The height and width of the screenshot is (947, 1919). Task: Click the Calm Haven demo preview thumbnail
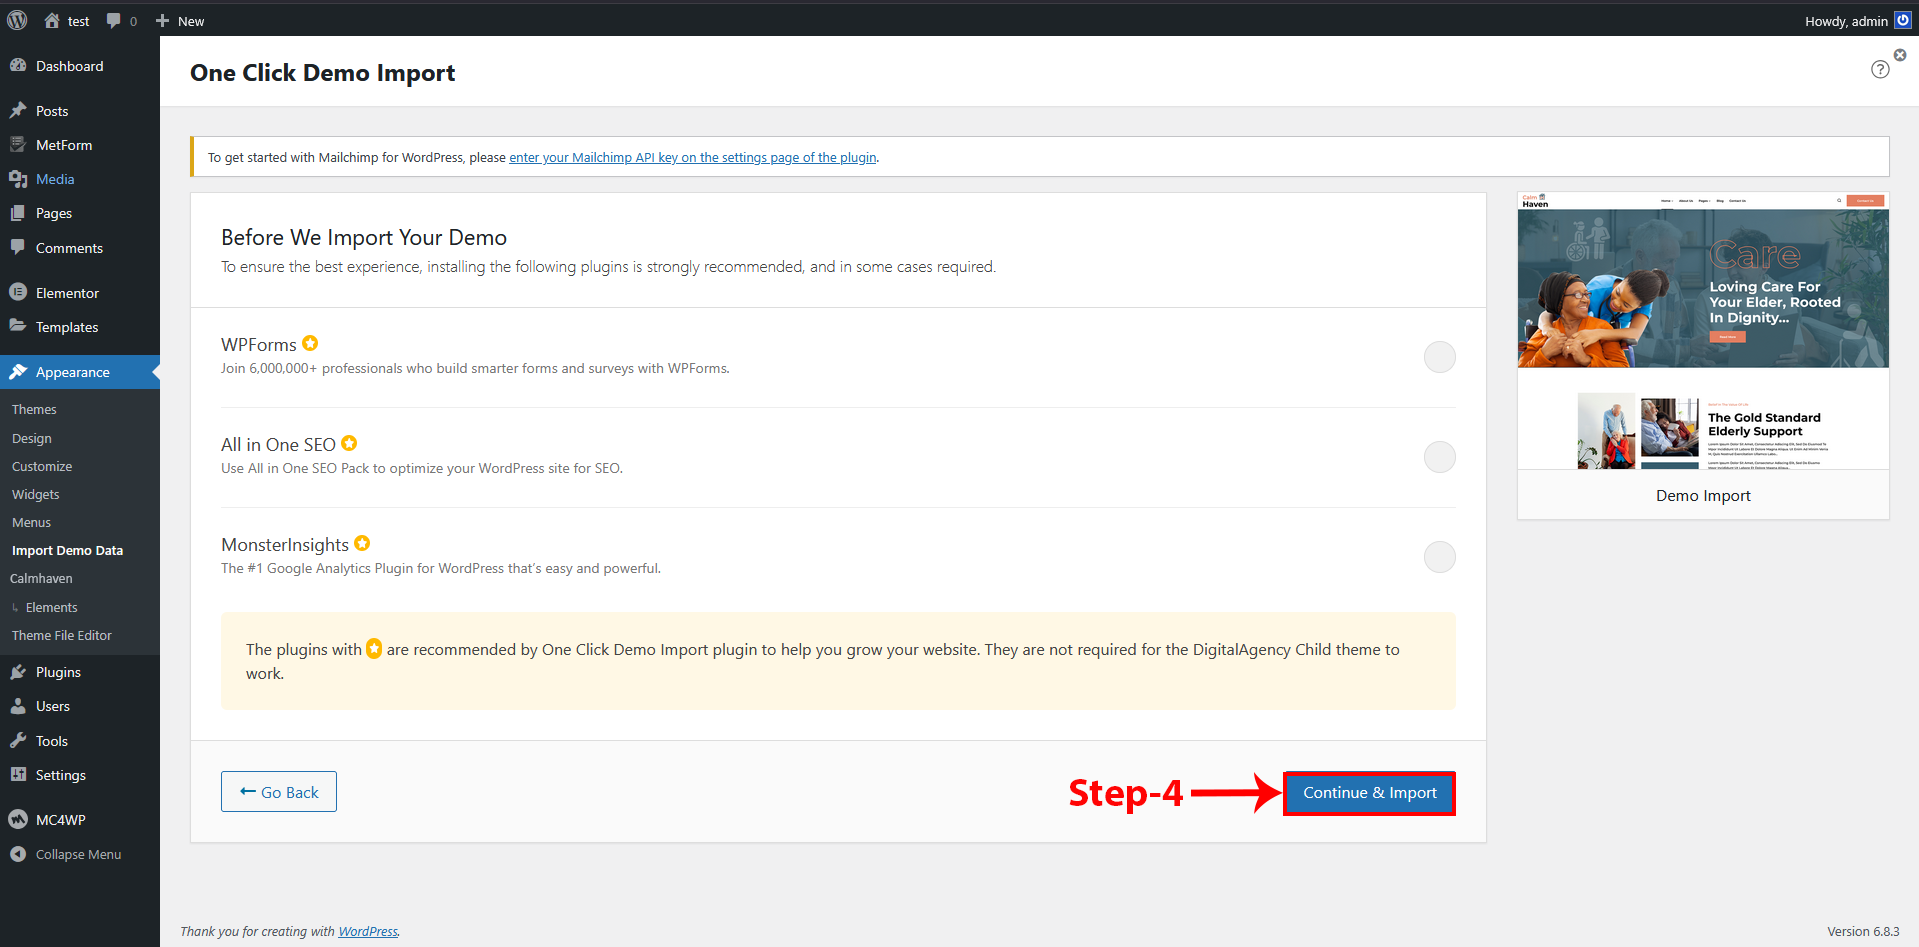coord(1703,330)
